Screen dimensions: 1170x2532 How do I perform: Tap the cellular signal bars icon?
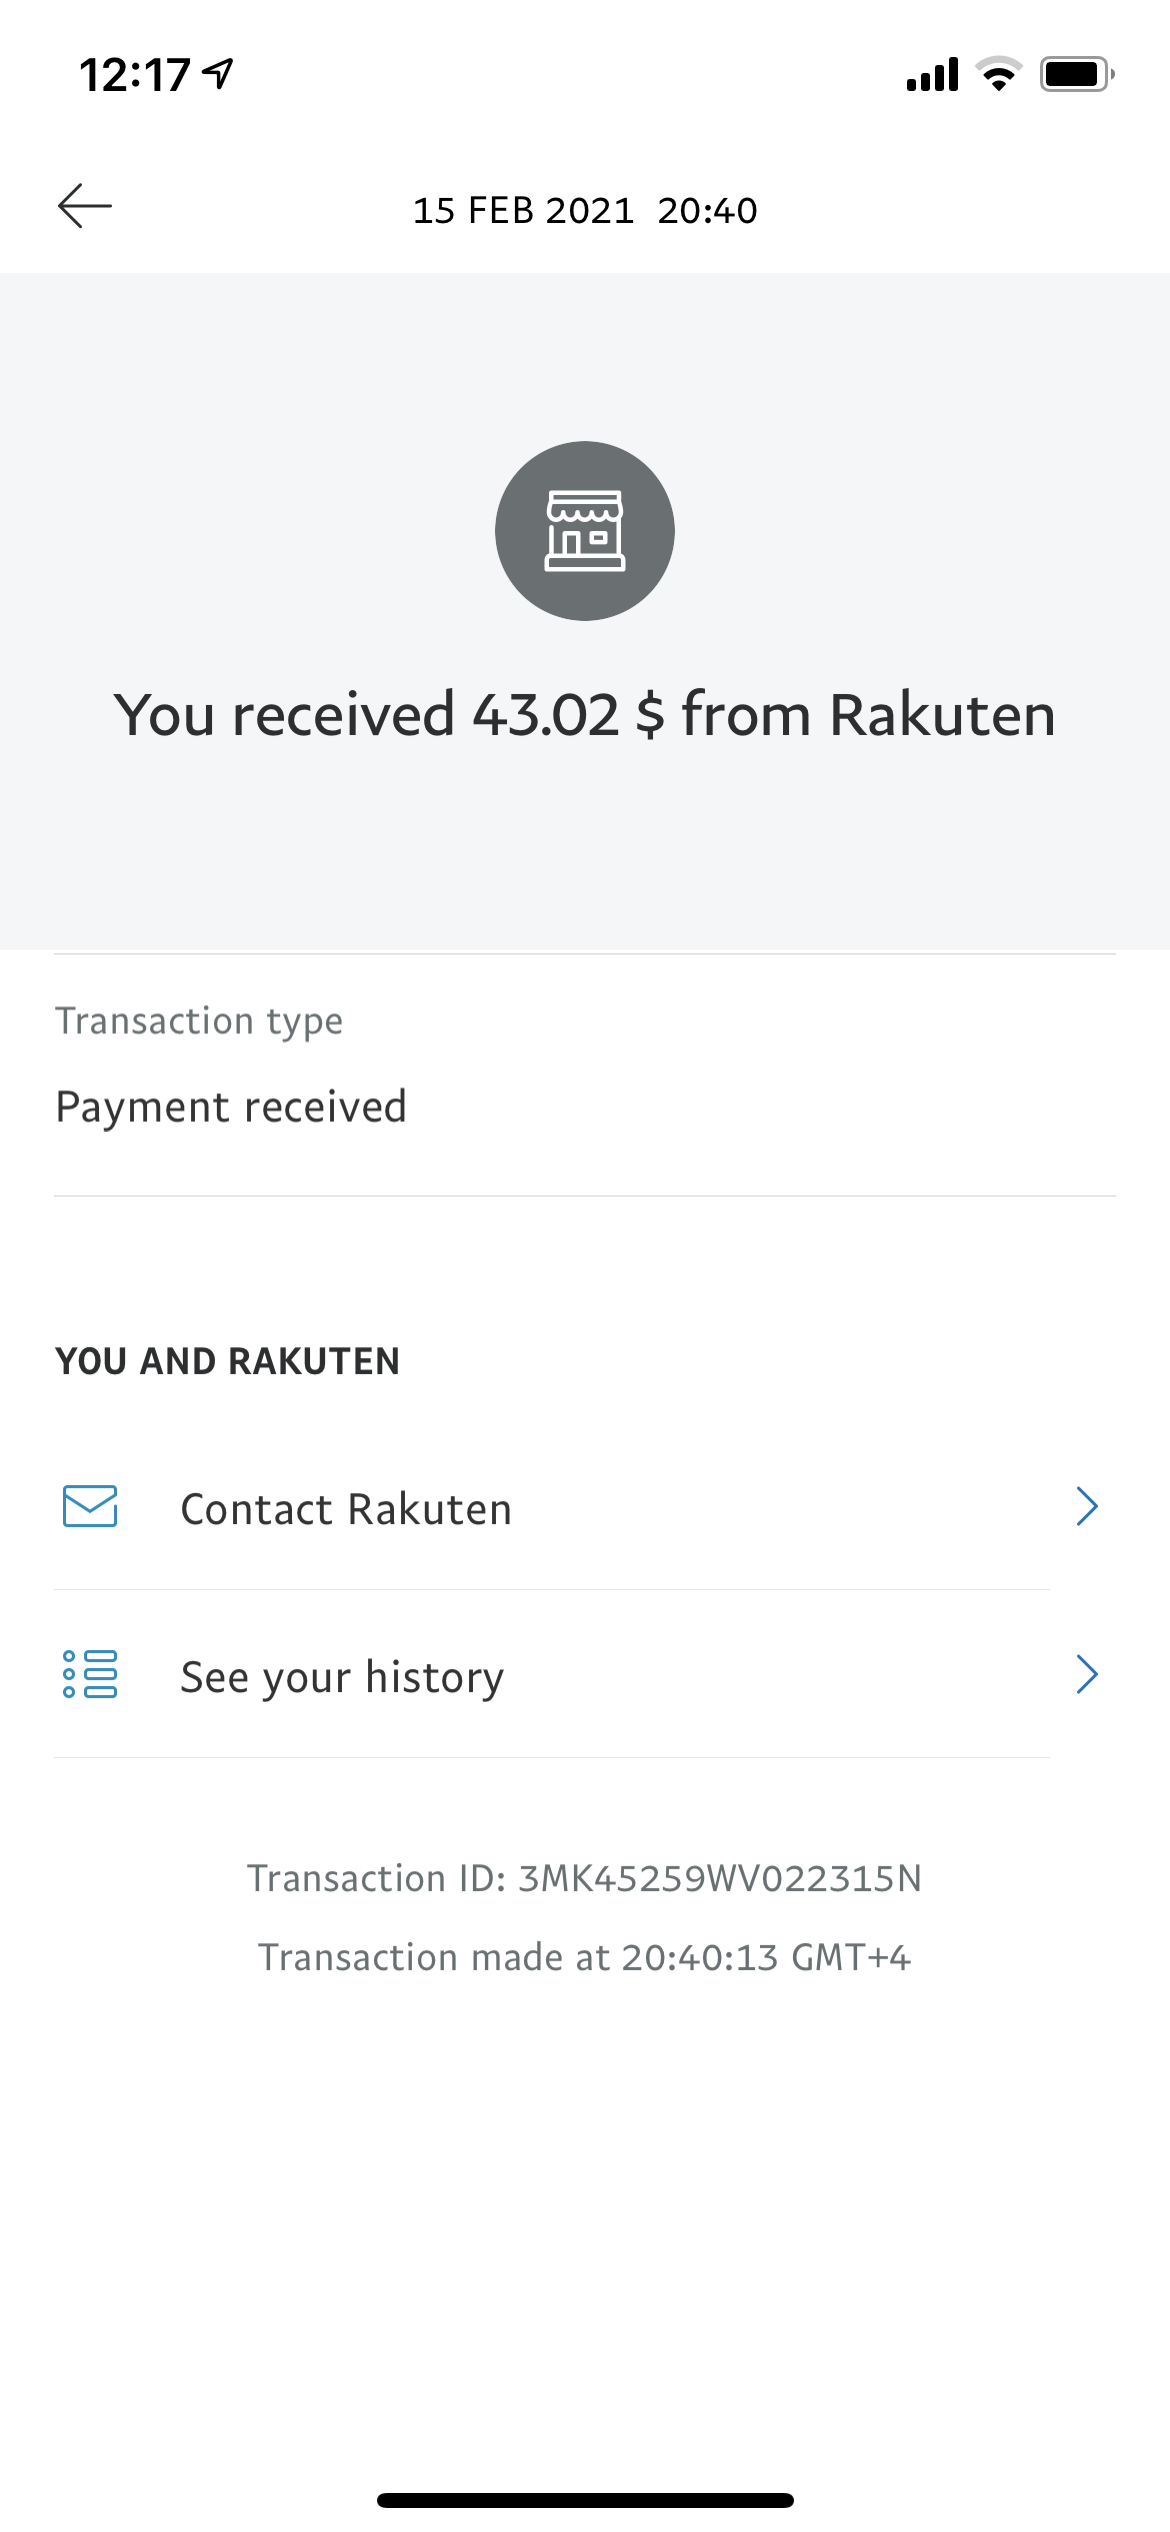point(932,74)
